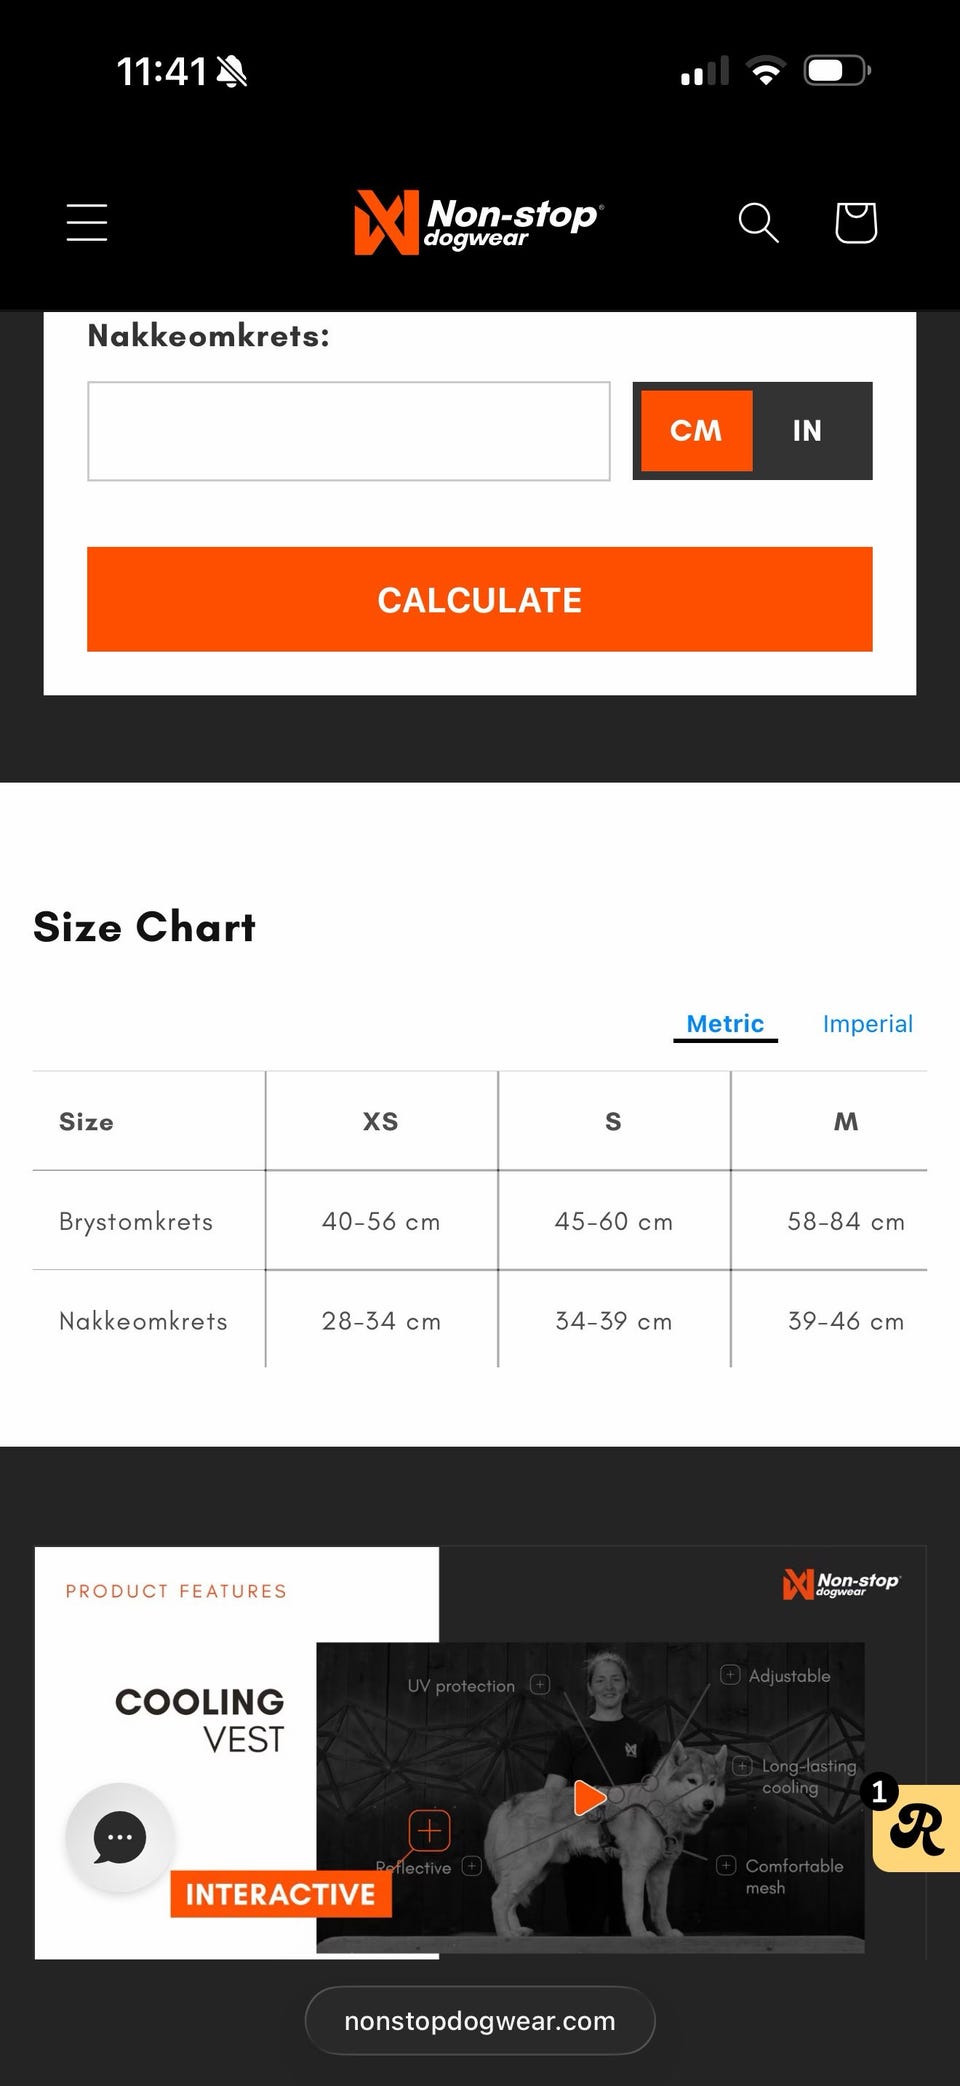Expand the Long-lasting cooling plus marker
Viewport: 960px width, 2086px height.
742,1766
